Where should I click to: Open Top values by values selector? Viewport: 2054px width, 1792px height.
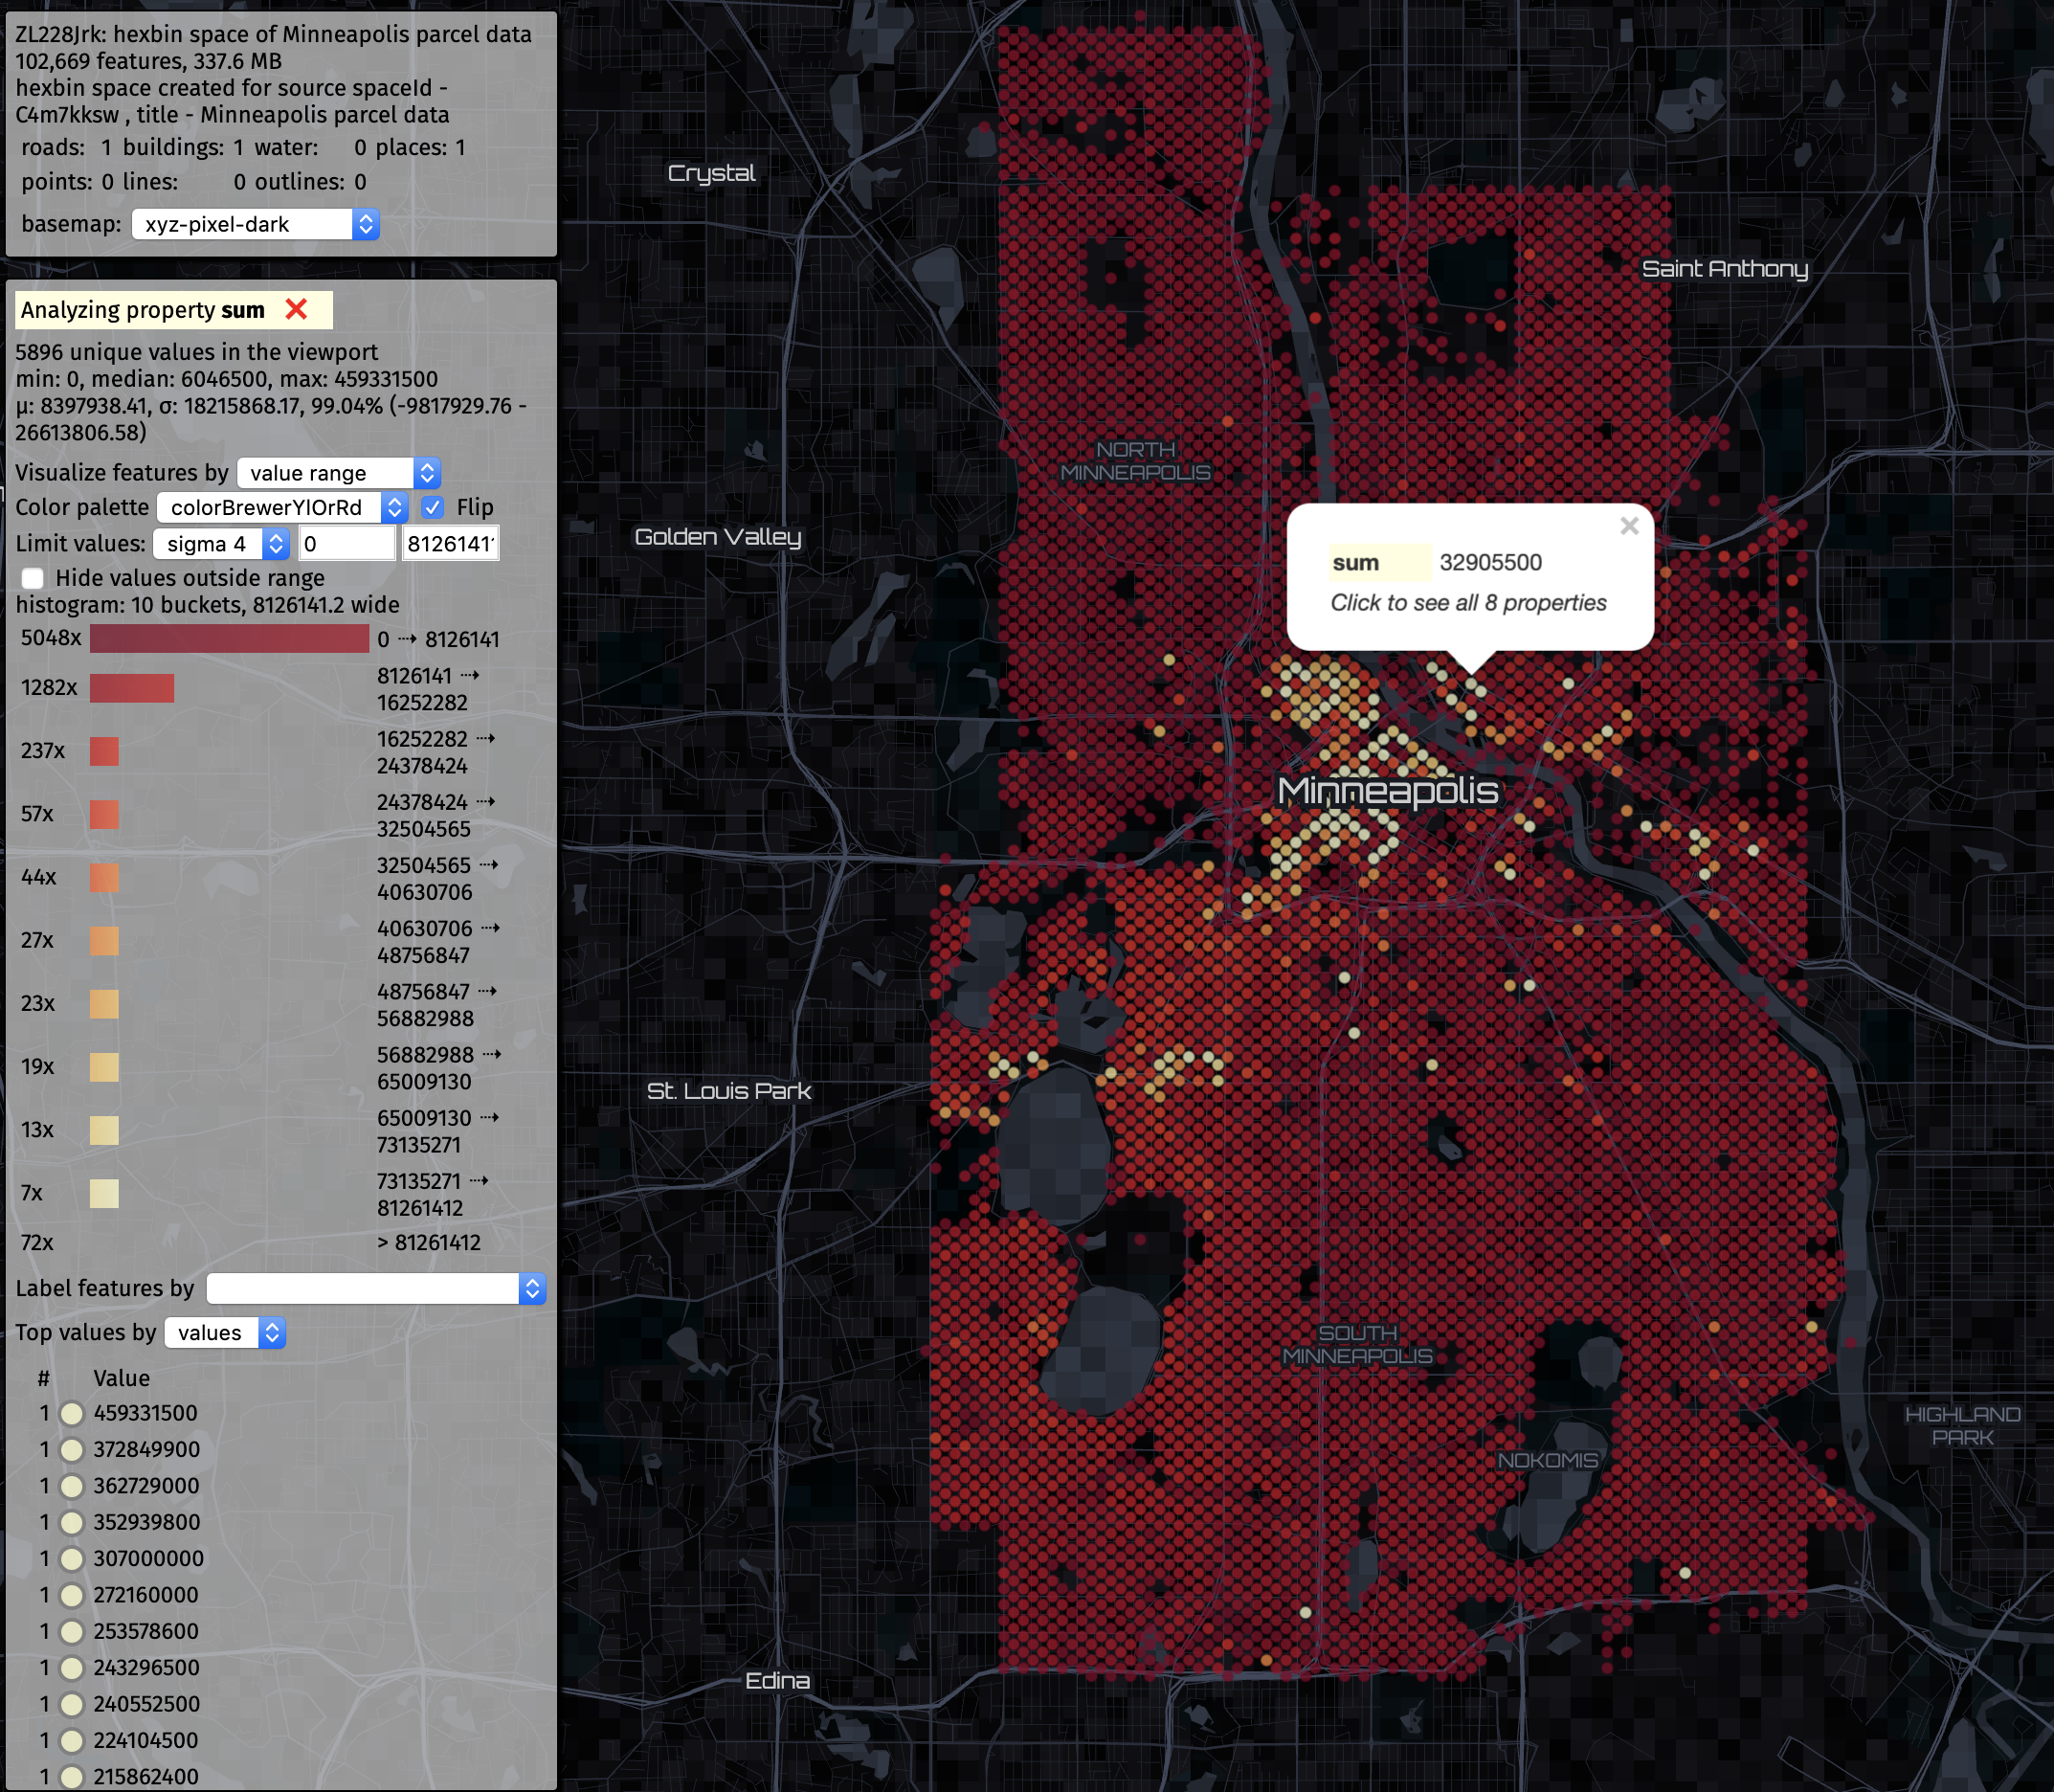coord(224,1333)
